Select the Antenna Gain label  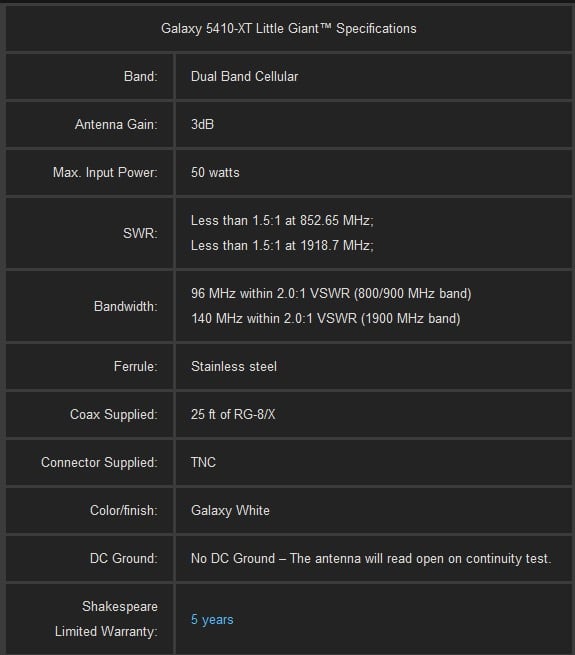116,124
